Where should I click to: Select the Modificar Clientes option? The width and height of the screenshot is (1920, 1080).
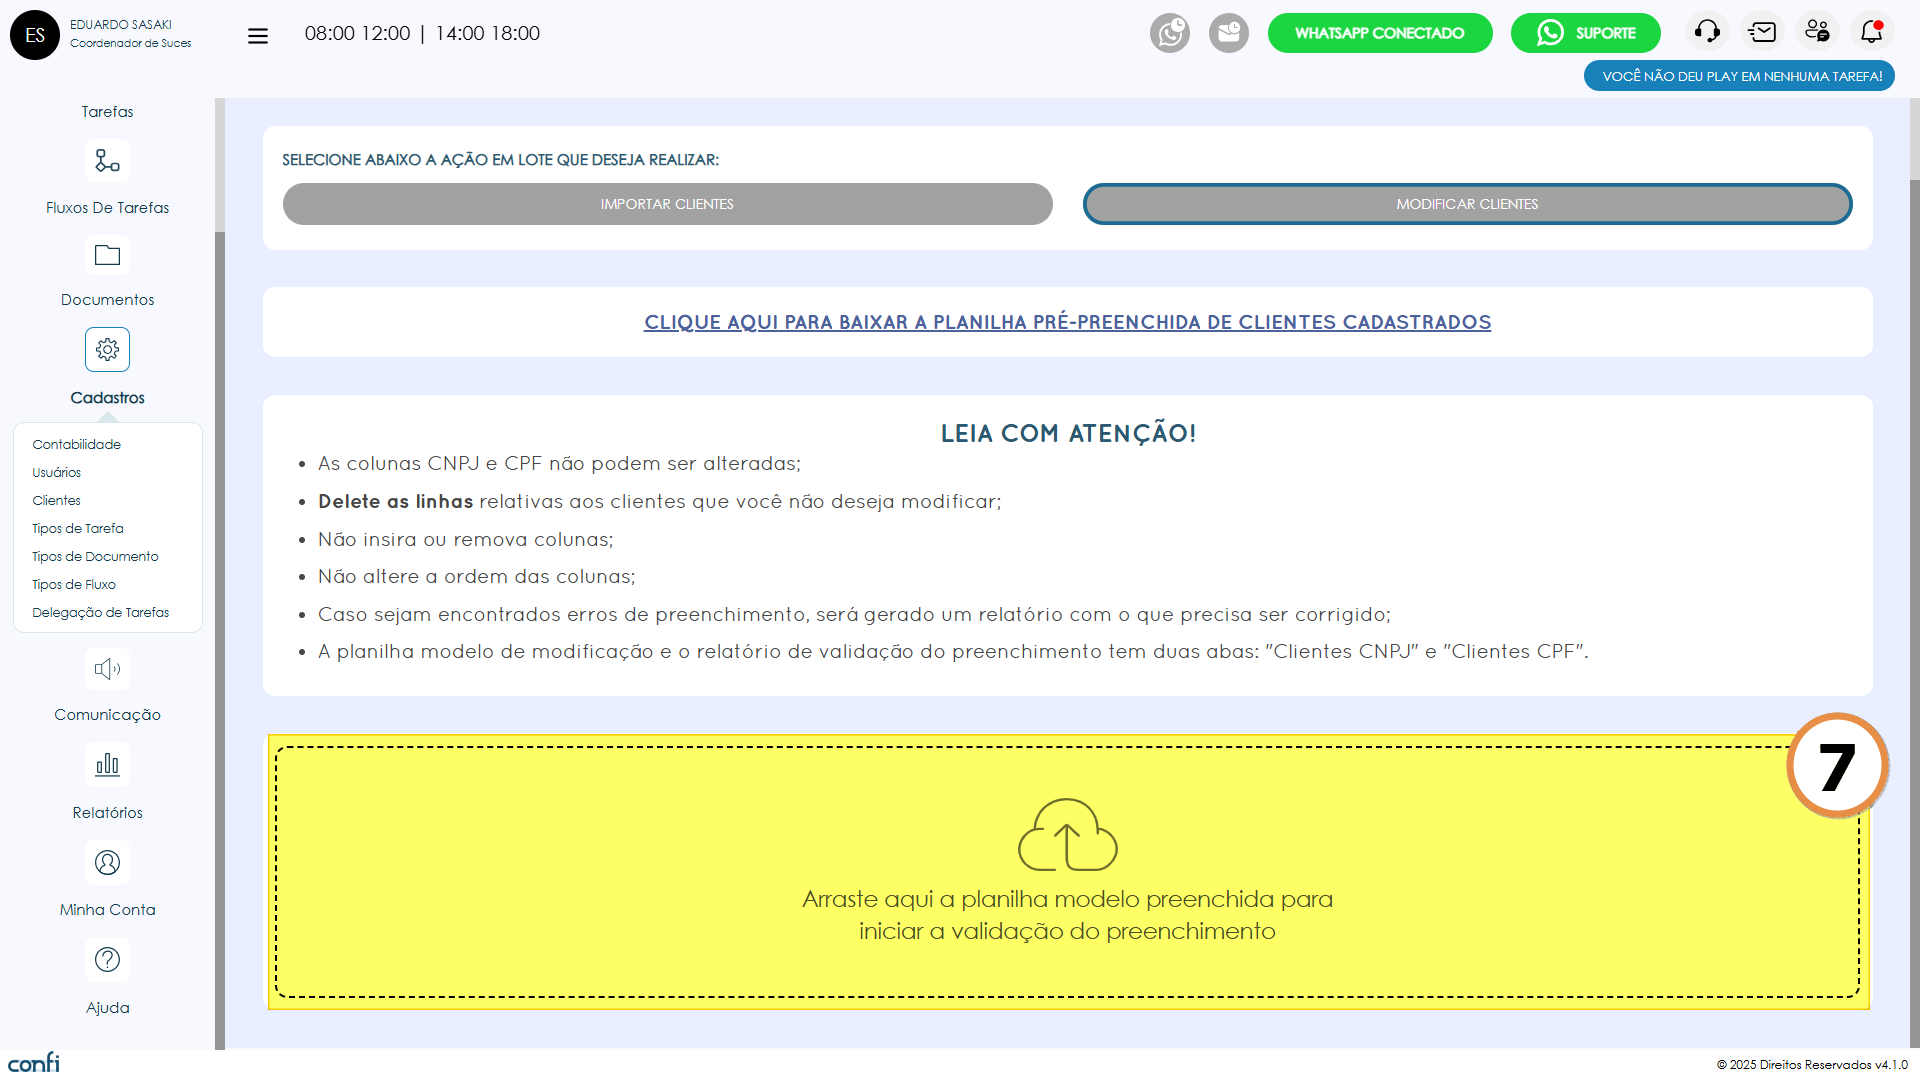coord(1467,204)
